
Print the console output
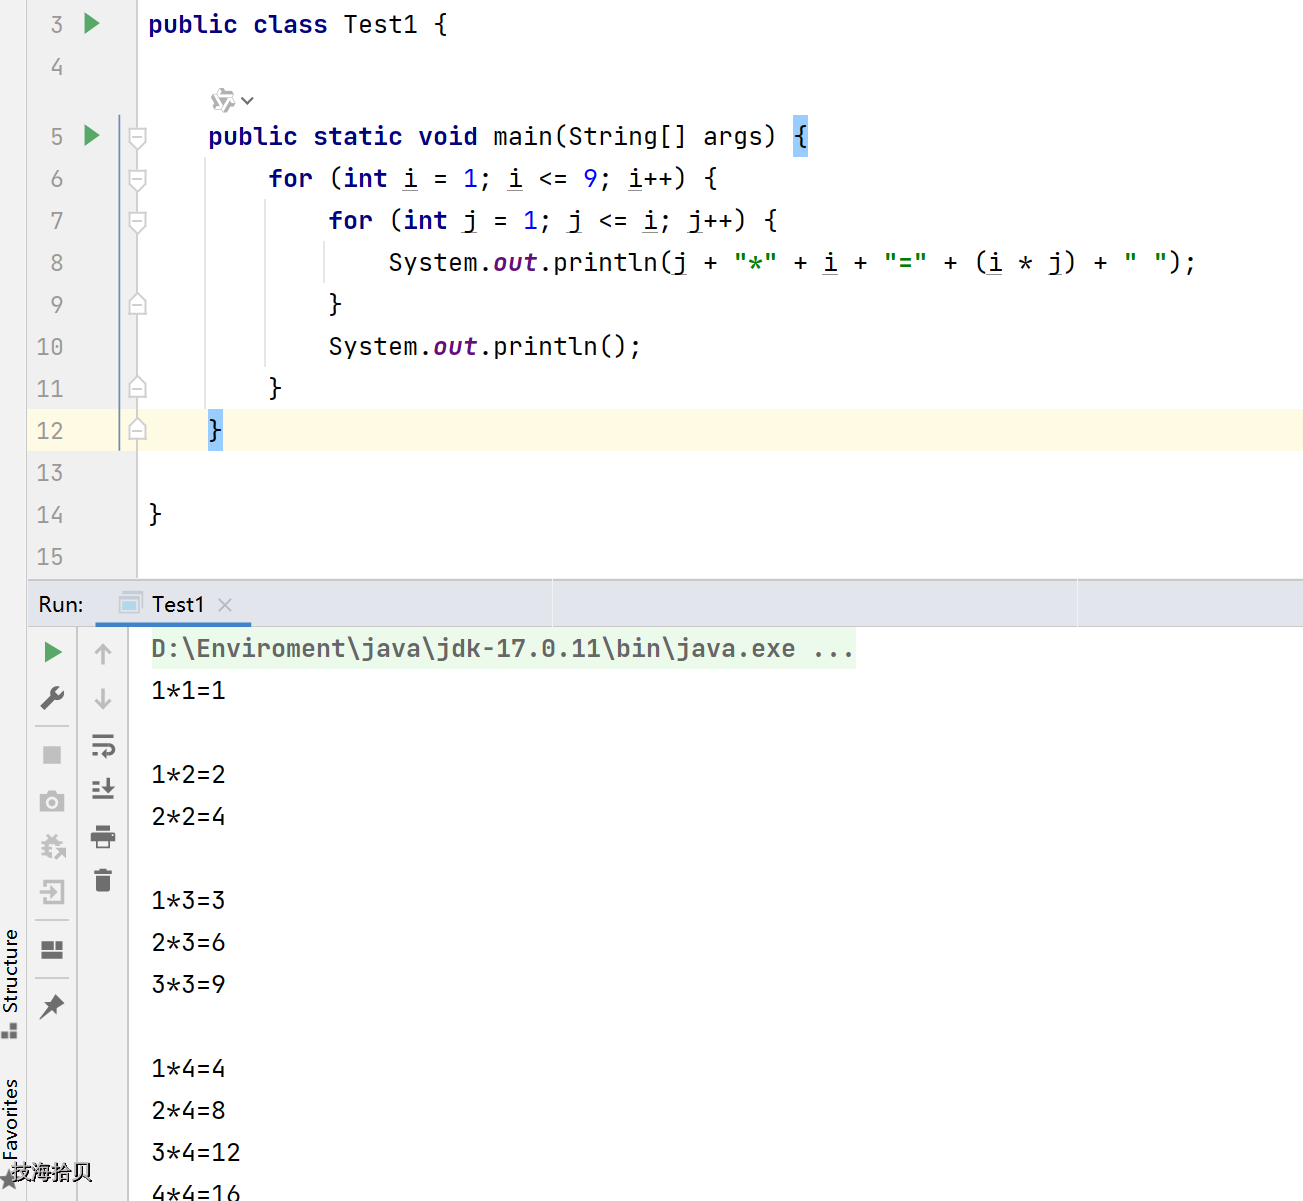(103, 836)
